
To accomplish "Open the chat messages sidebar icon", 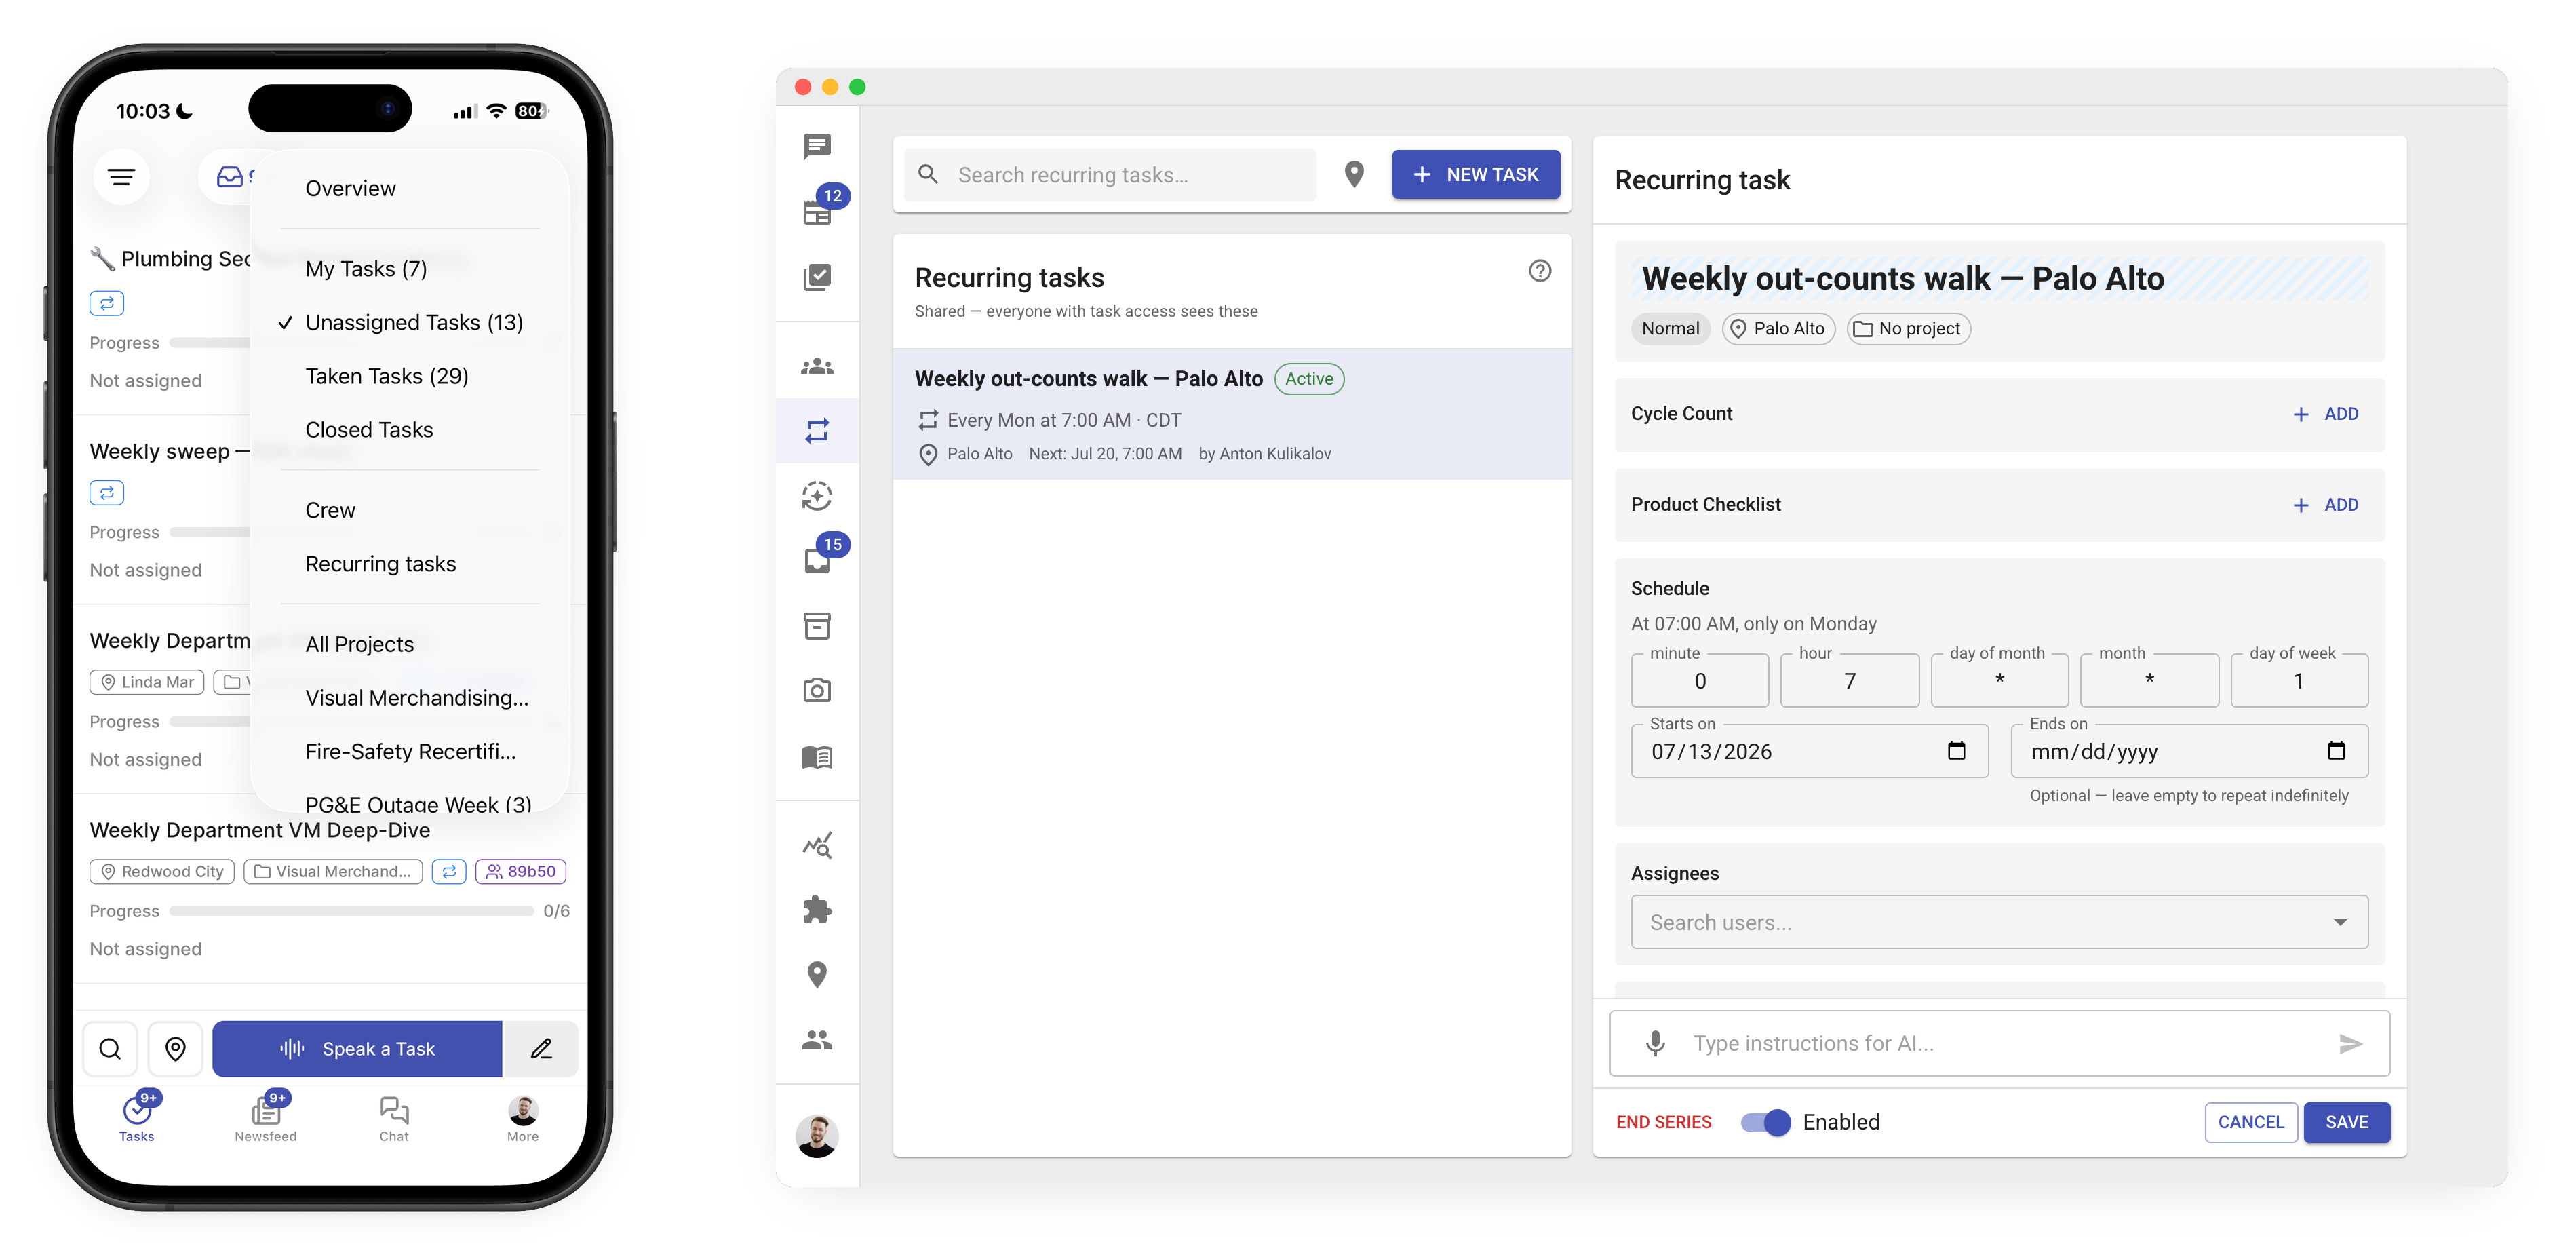I will [x=817, y=146].
